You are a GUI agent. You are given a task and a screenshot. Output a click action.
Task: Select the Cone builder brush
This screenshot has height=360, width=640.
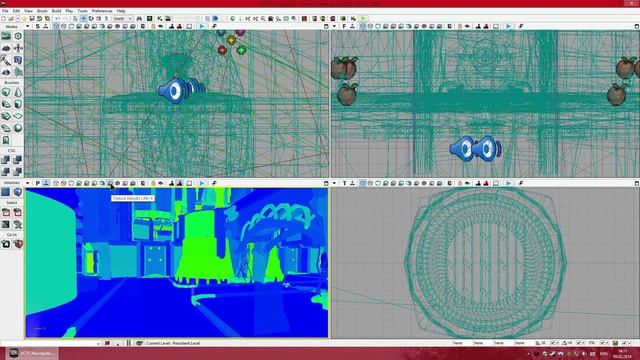pyautogui.click(x=18, y=92)
